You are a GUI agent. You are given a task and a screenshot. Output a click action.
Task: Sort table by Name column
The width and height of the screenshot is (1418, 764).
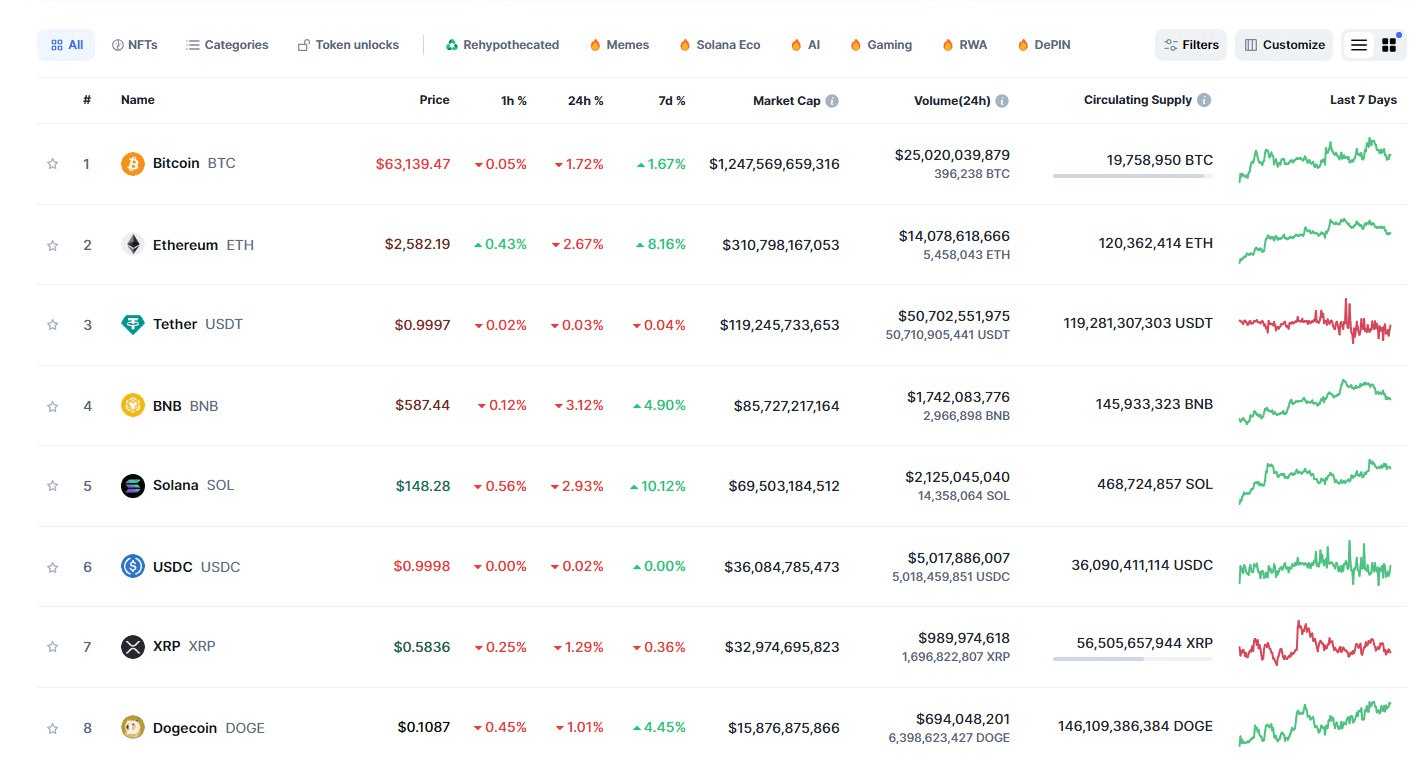pyautogui.click(x=138, y=100)
